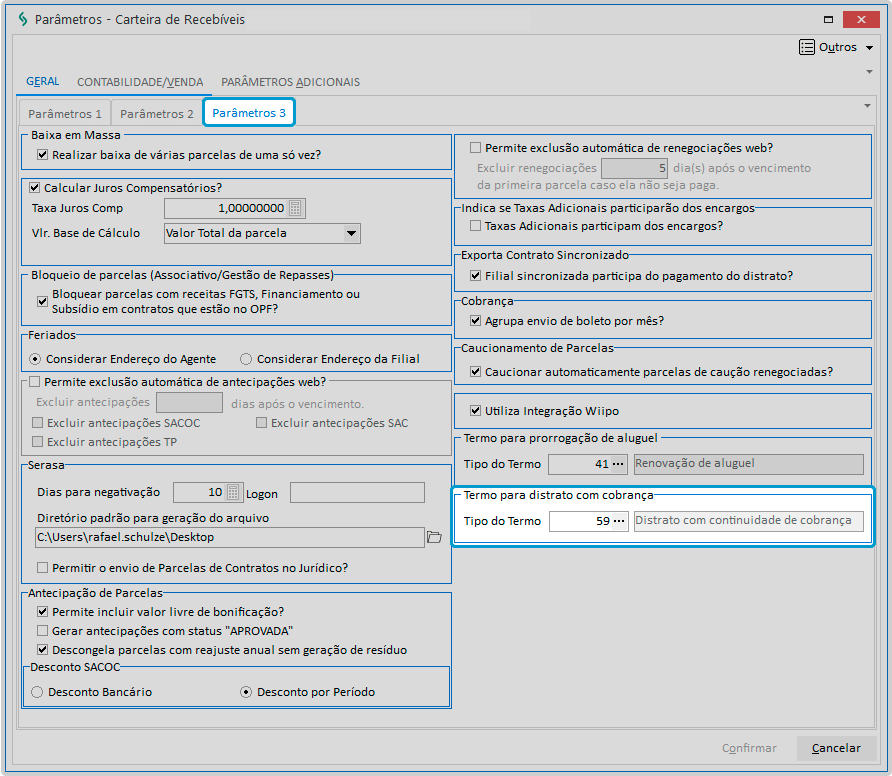Toggle Caucionar automaticamente parcelas de caução
892x776 pixels.
(476, 372)
